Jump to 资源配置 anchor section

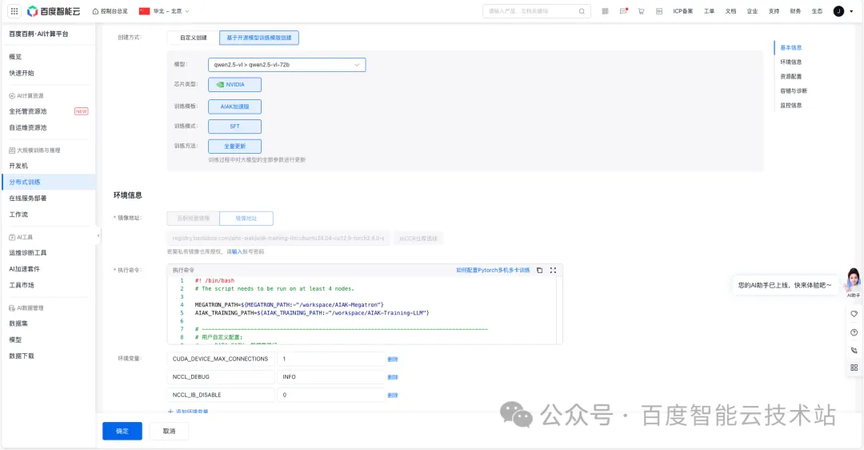point(791,77)
